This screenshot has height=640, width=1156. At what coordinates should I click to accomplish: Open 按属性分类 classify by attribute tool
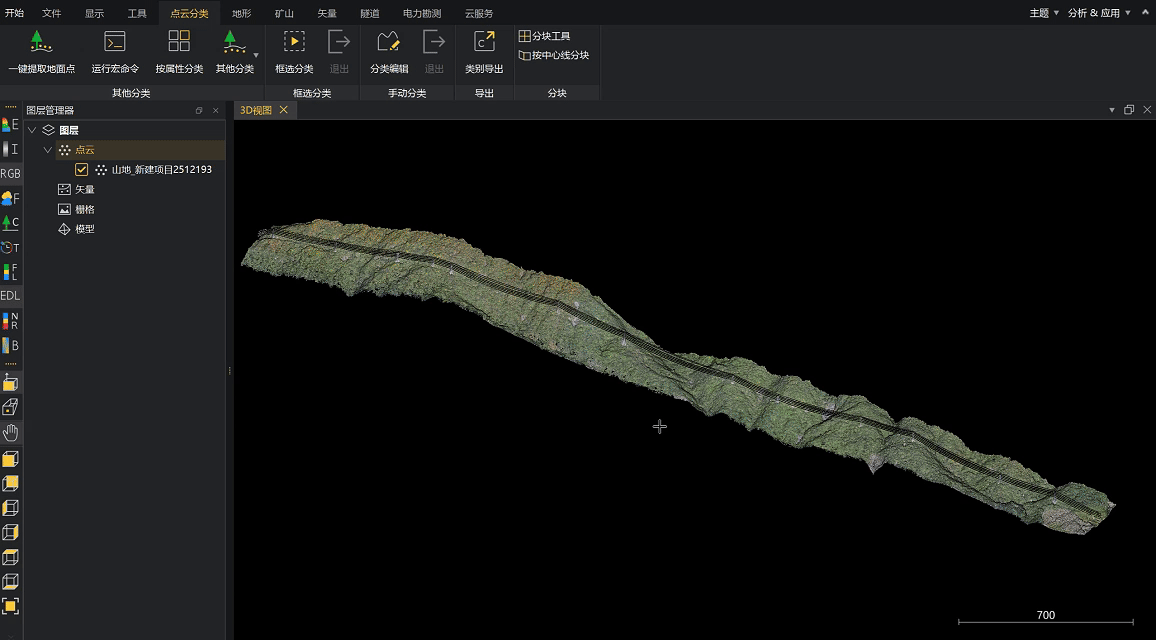(179, 42)
